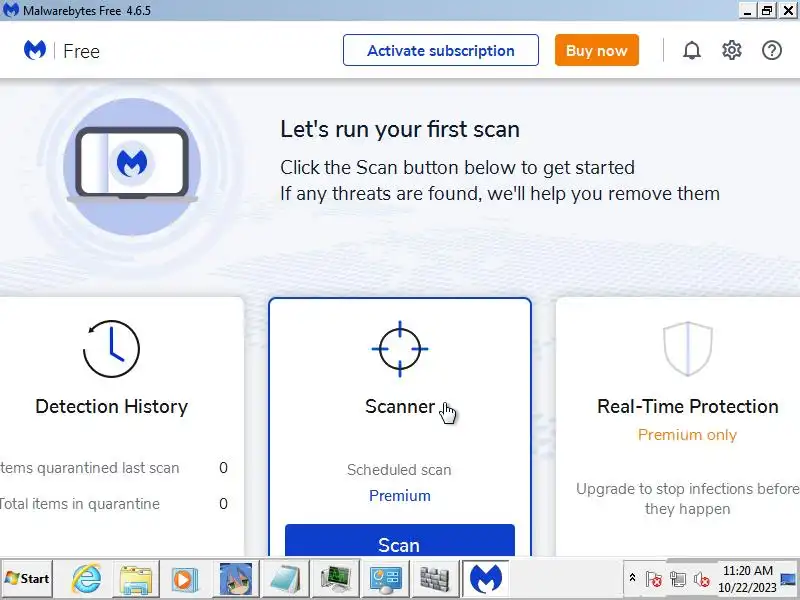The height and width of the screenshot is (600, 800).
Task: Open the Windows Start button
Action: (x=27, y=579)
